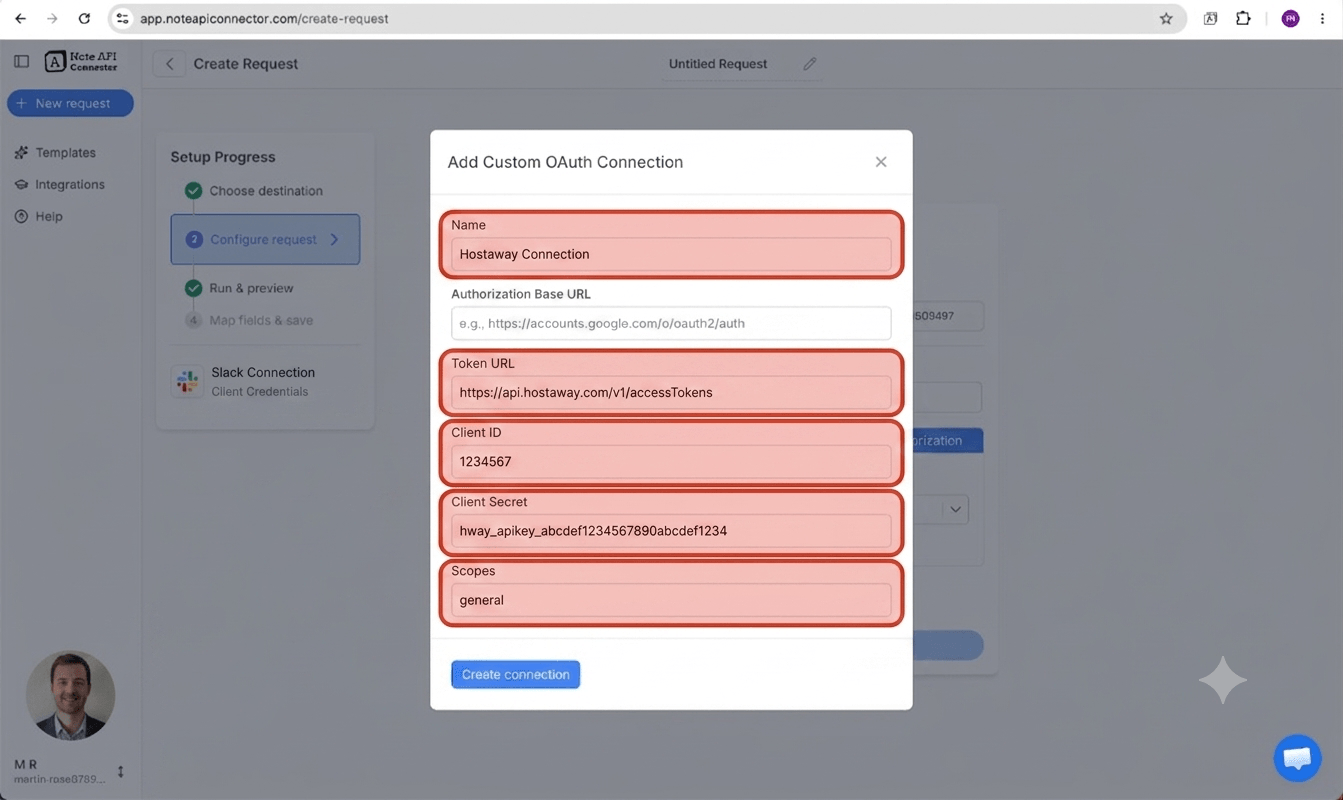Click the Create connection button
This screenshot has height=800, width=1343.
(515, 674)
